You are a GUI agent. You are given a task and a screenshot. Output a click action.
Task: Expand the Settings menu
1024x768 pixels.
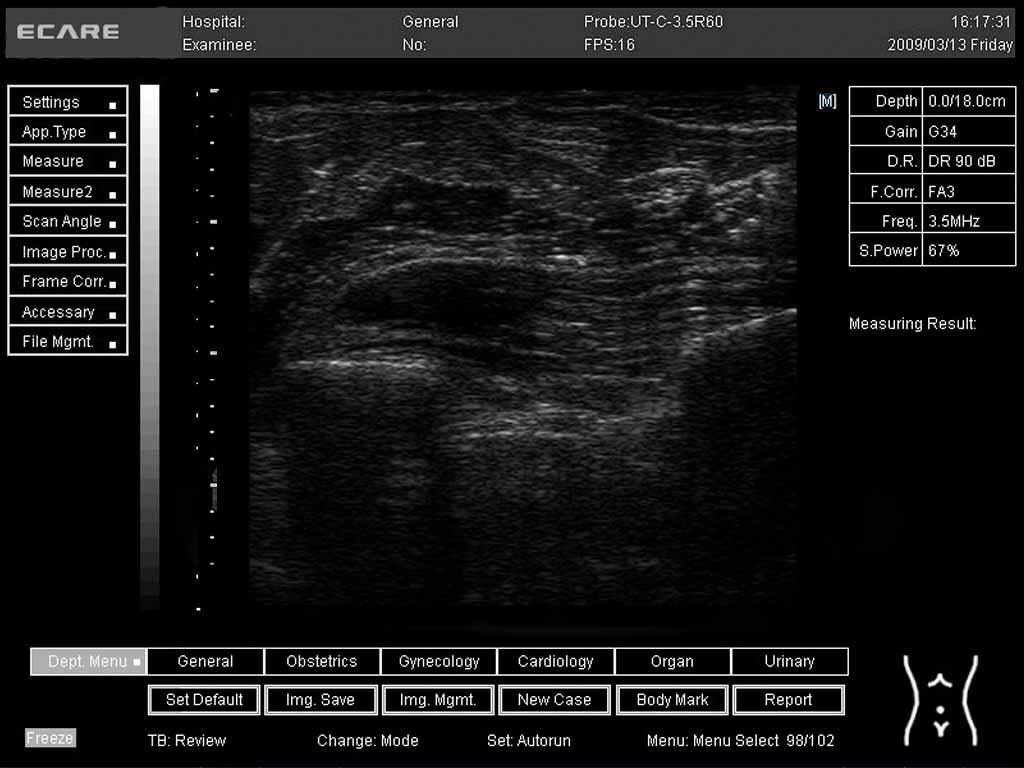[68, 102]
